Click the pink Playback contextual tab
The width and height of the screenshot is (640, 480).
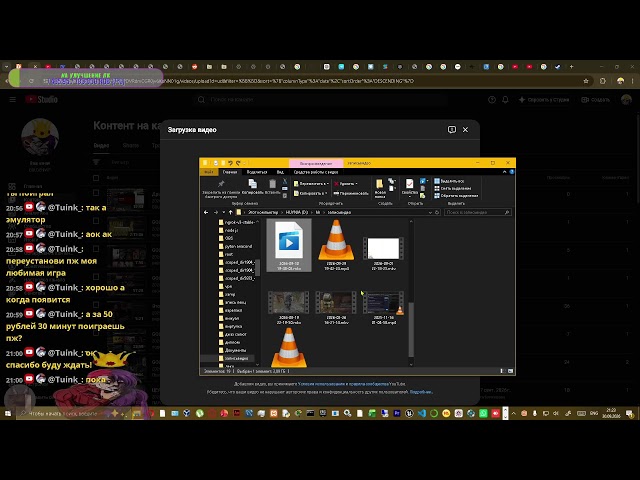pyautogui.click(x=316, y=163)
